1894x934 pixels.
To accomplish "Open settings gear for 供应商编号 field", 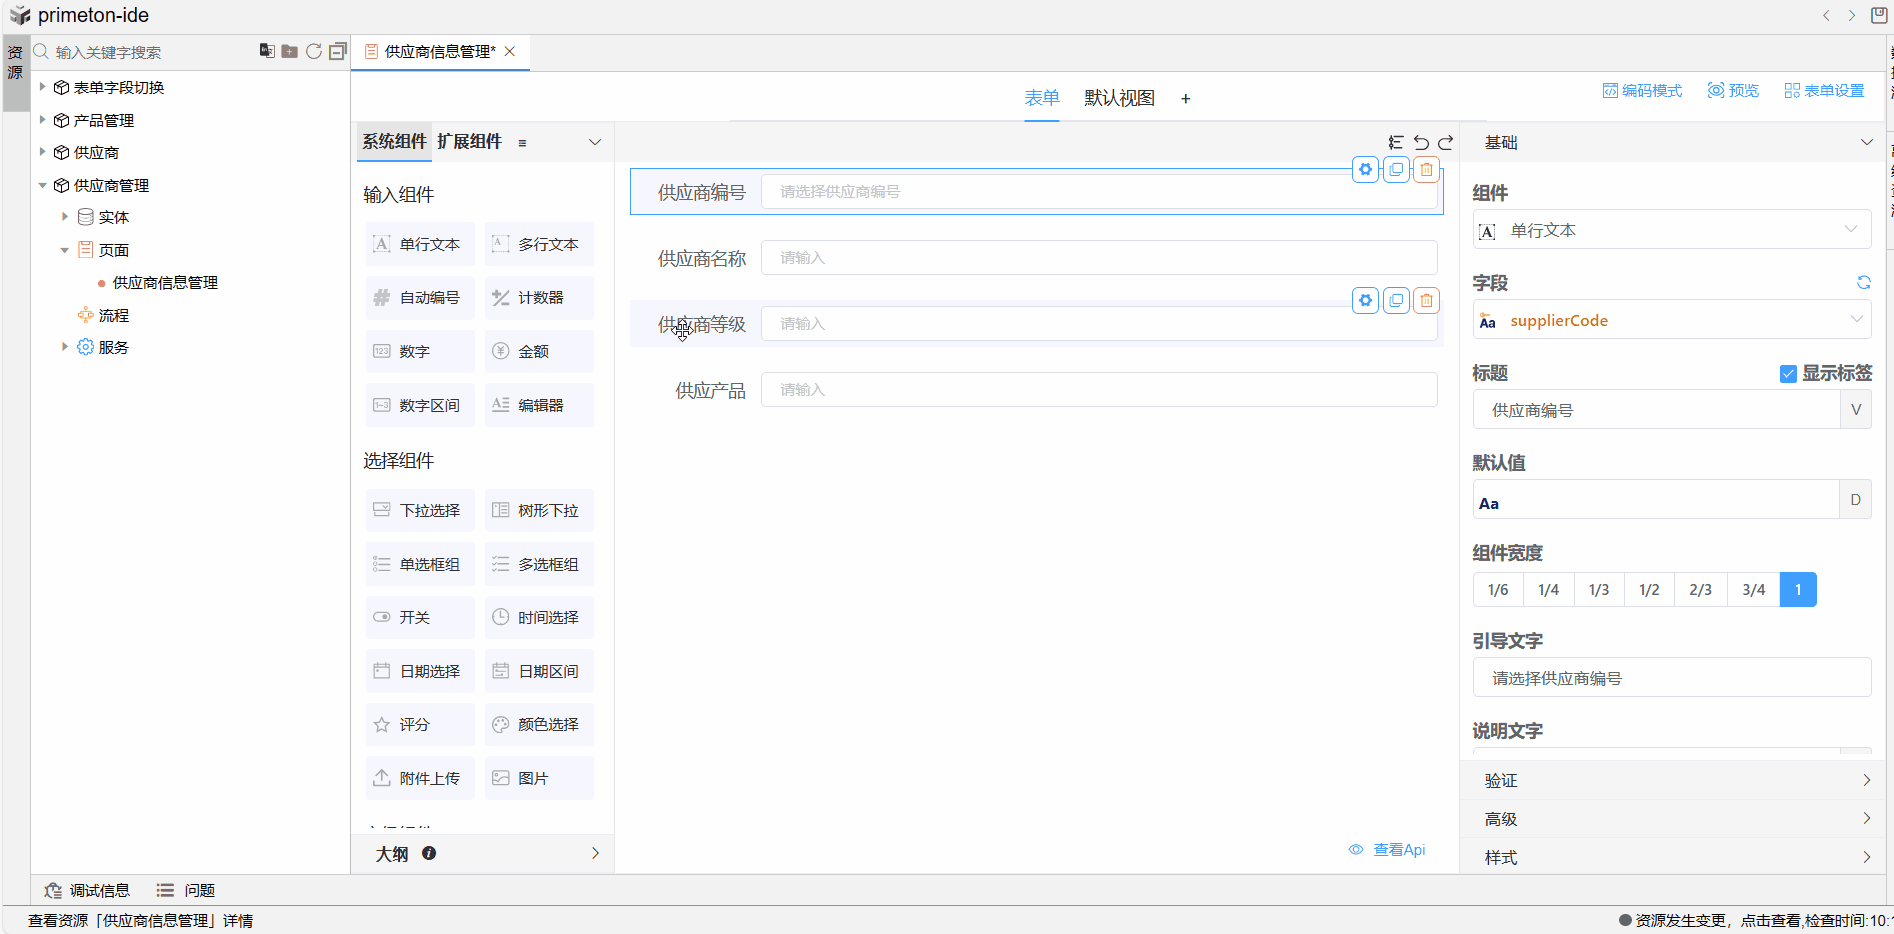I will pos(1365,170).
